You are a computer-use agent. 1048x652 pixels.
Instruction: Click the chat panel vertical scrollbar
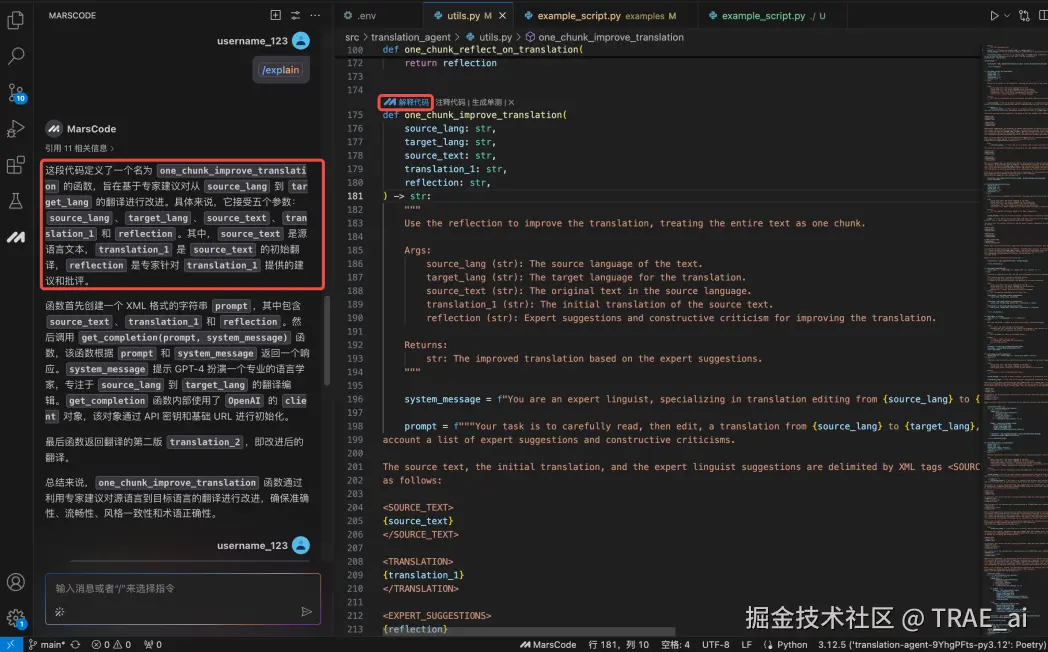(327, 341)
